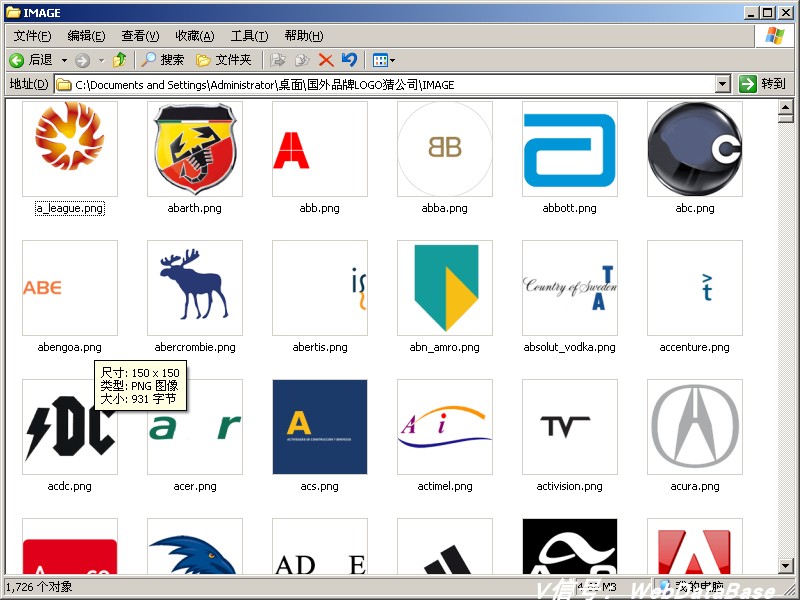Open the 工具(T) menu
Viewport: 800px width, 600px height.
tap(249, 36)
